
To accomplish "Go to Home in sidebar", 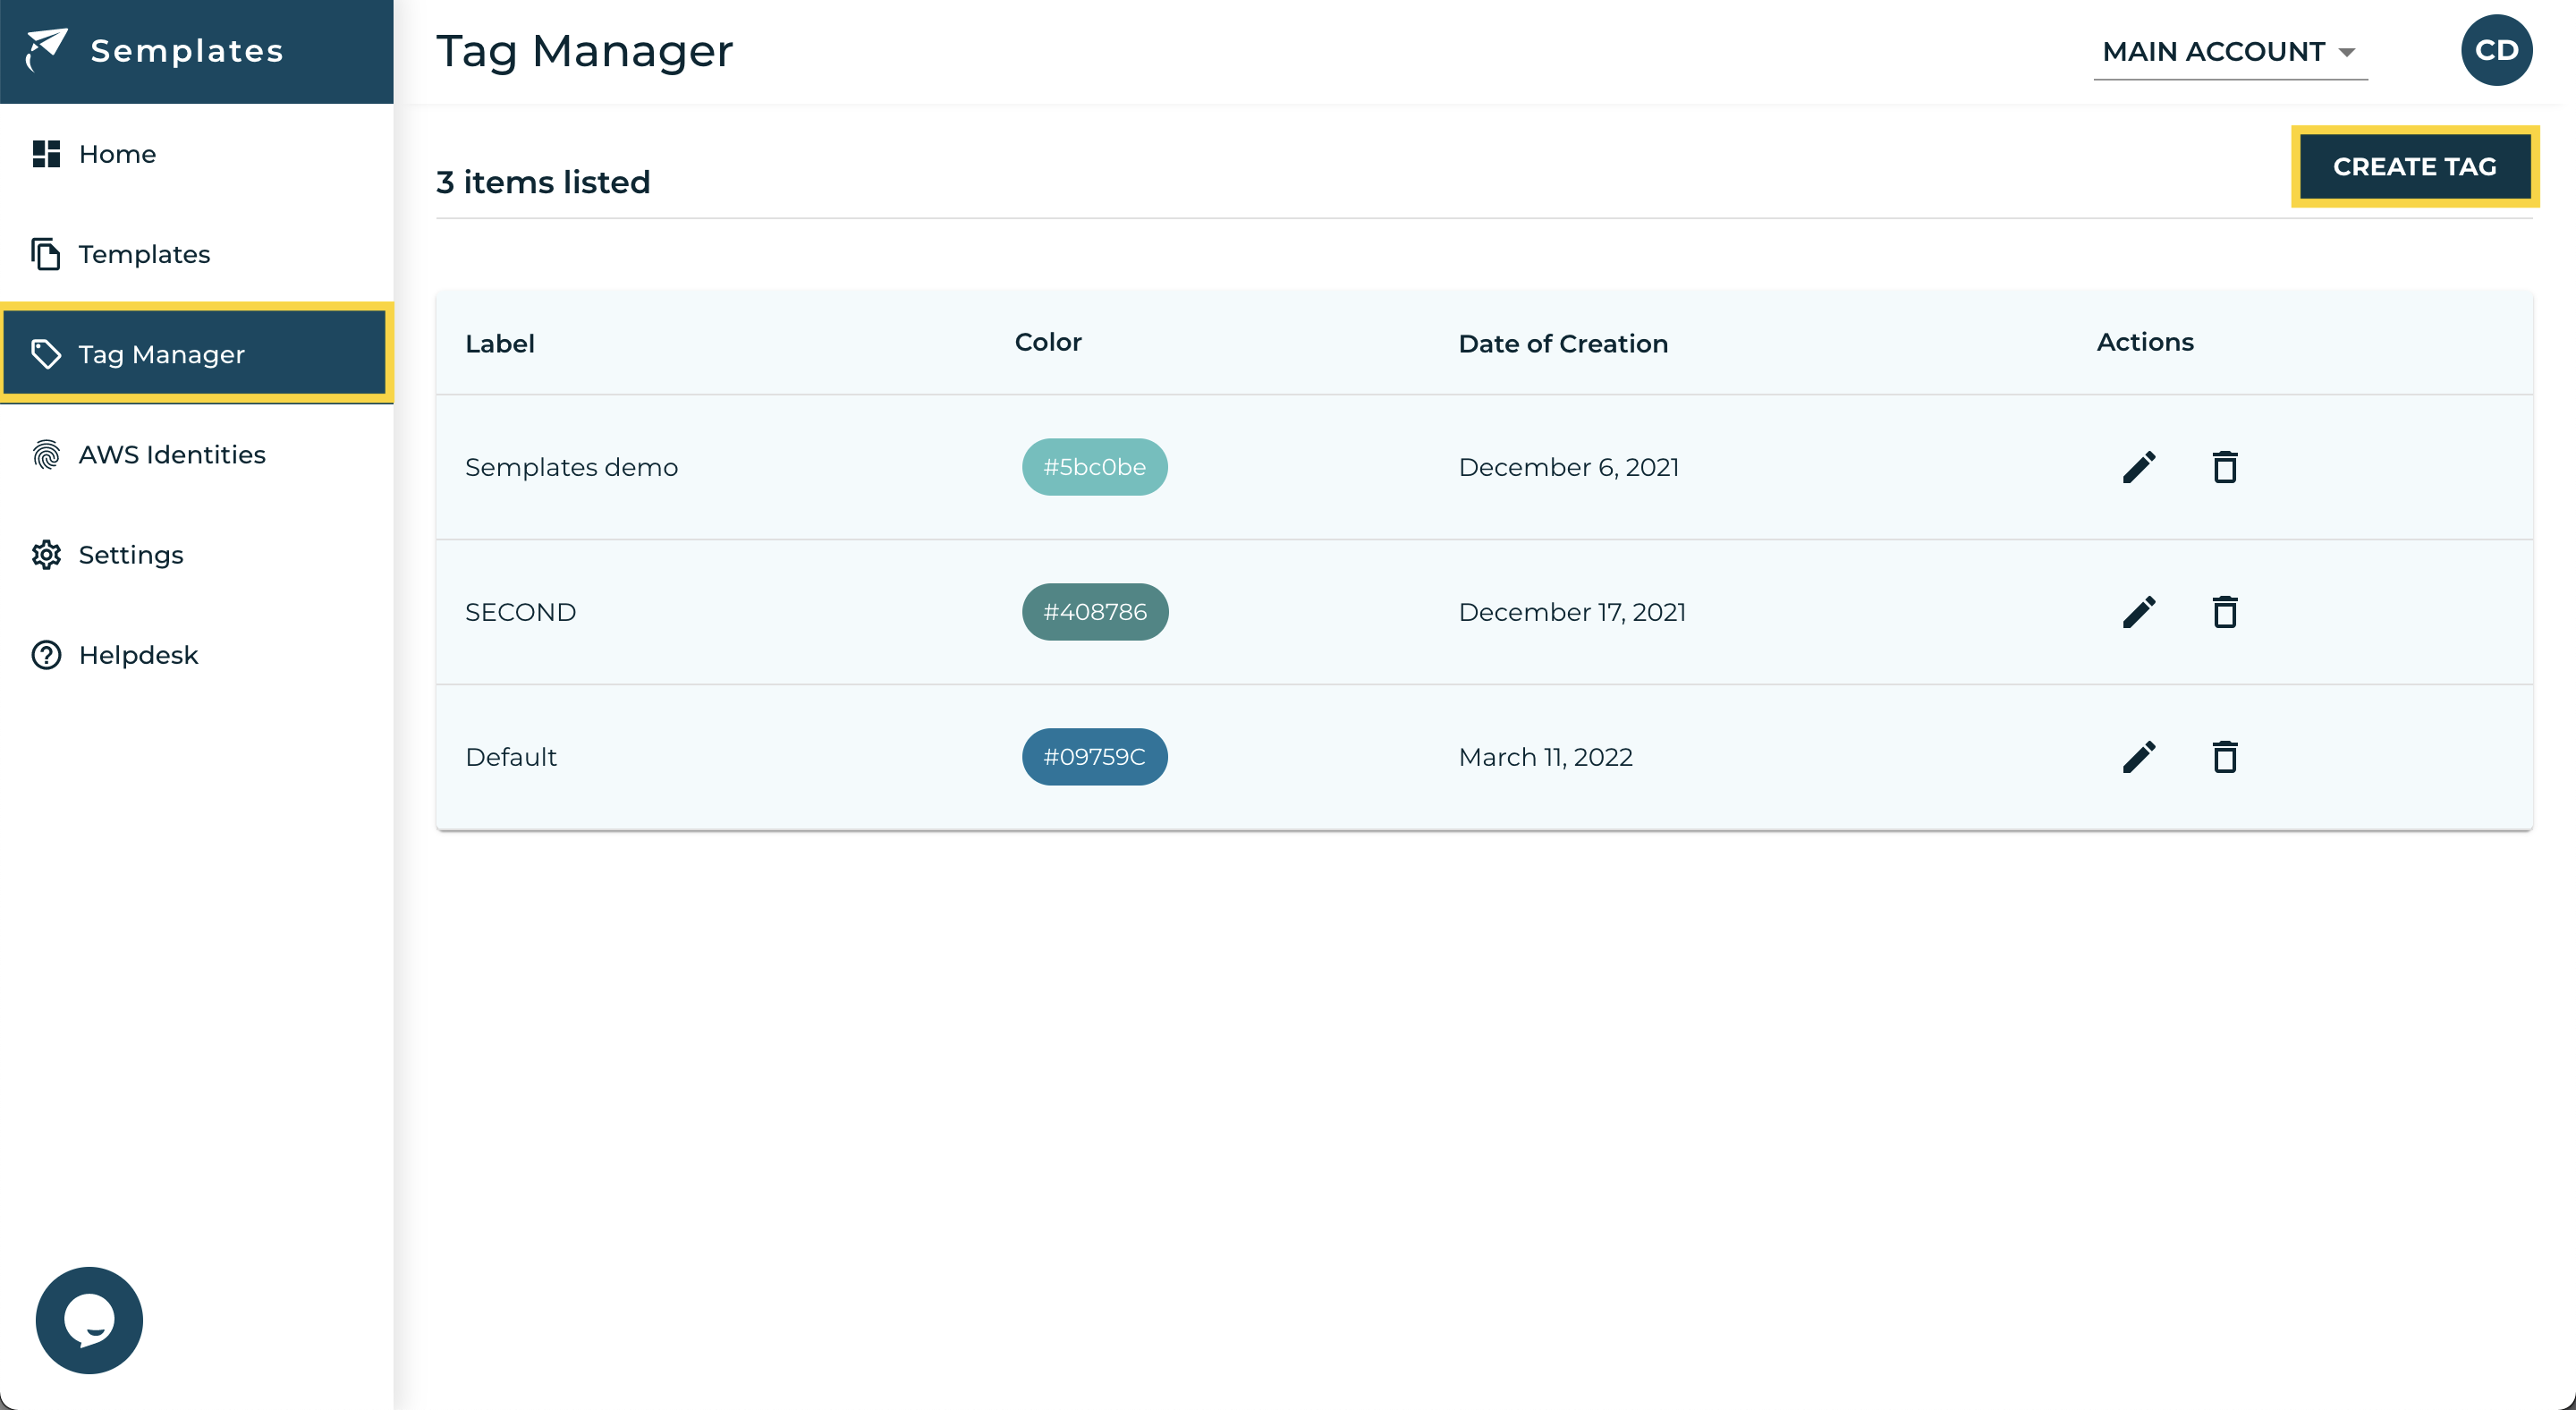I will click(x=117, y=154).
